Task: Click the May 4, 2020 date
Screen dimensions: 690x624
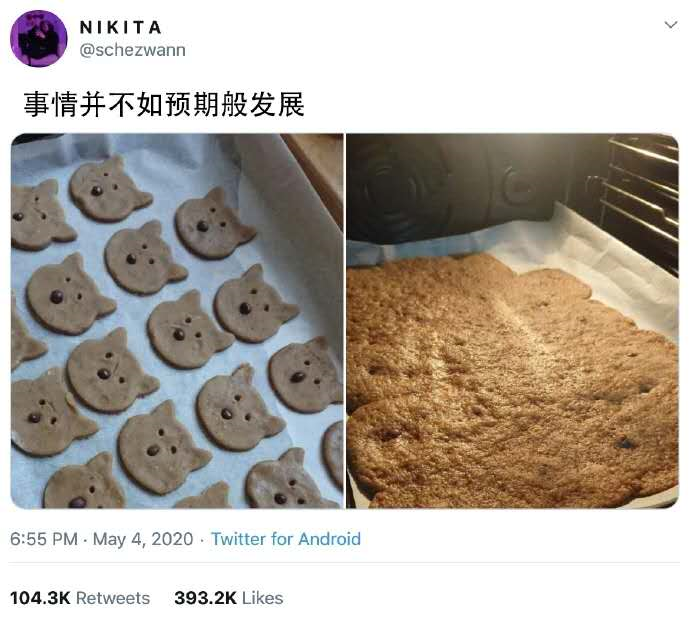Action: 143,539
